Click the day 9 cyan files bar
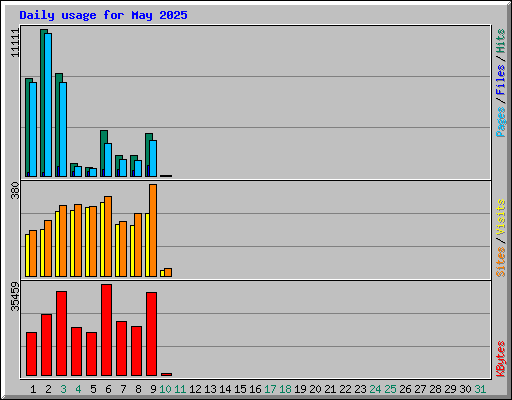The width and height of the screenshot is (512, 400). coord(153,159)
